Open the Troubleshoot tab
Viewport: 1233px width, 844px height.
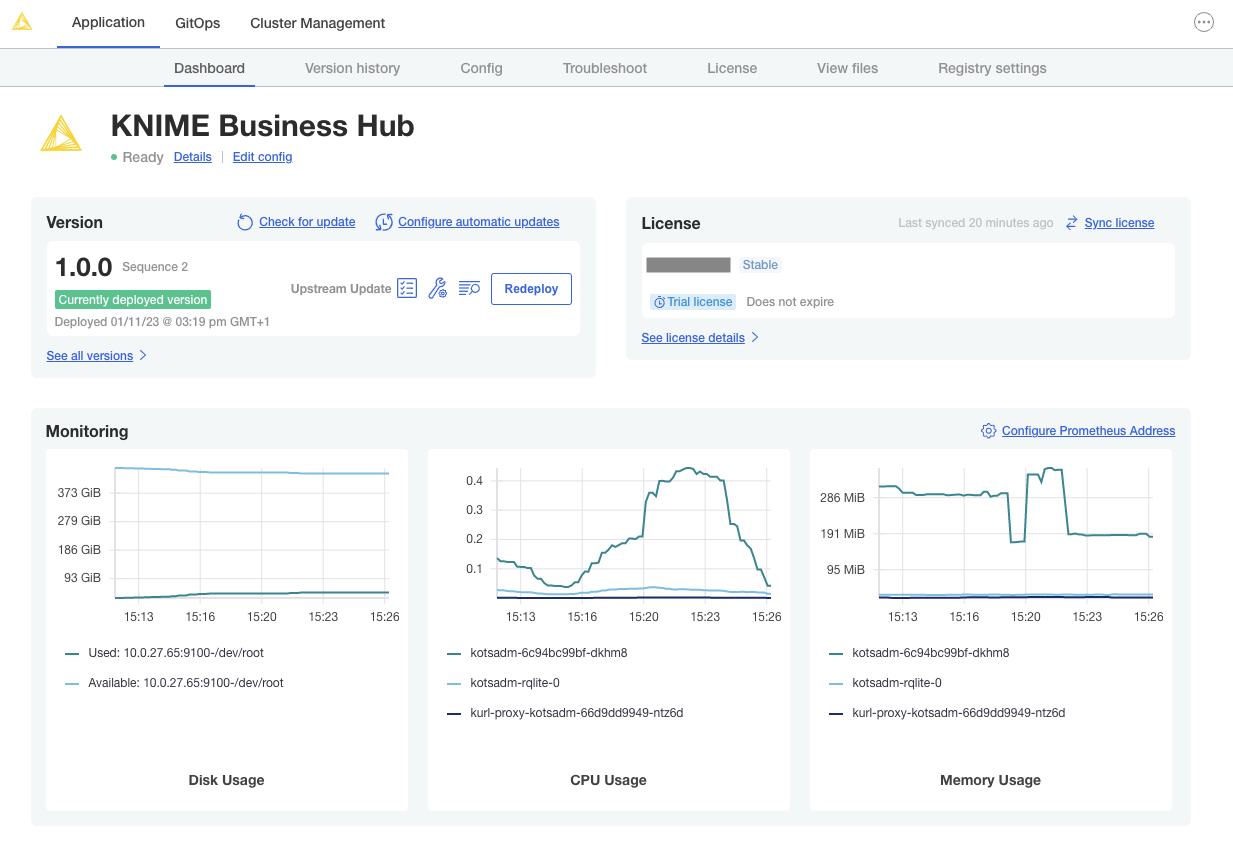click(604, 68)
